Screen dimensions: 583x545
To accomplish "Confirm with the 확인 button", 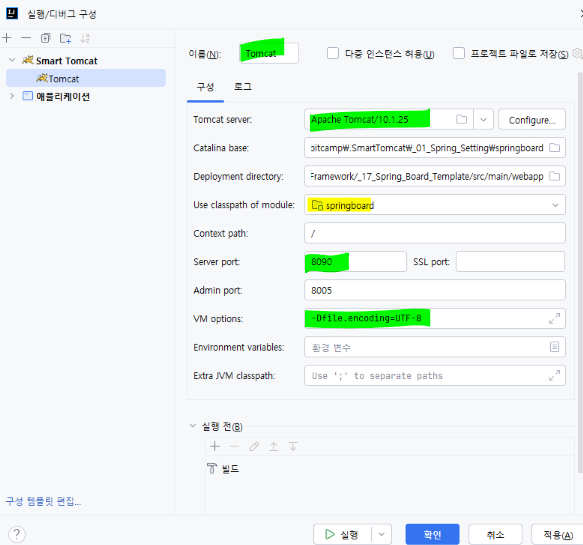I will click(432, 535).
